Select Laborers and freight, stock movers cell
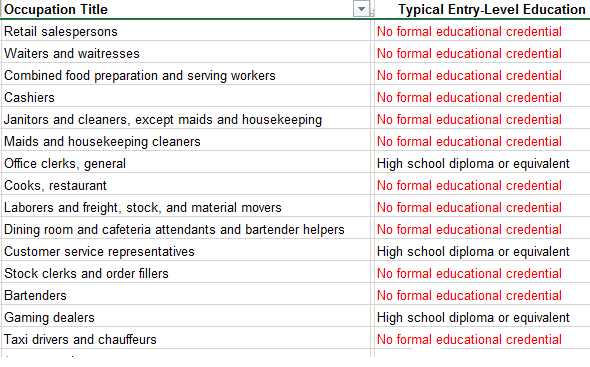This screenshot has width=590, height=367. 186,207
